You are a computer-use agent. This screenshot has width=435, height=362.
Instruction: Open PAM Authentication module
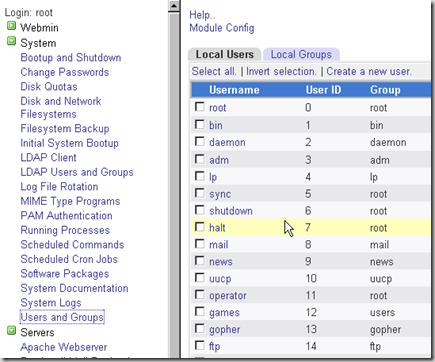66,216
